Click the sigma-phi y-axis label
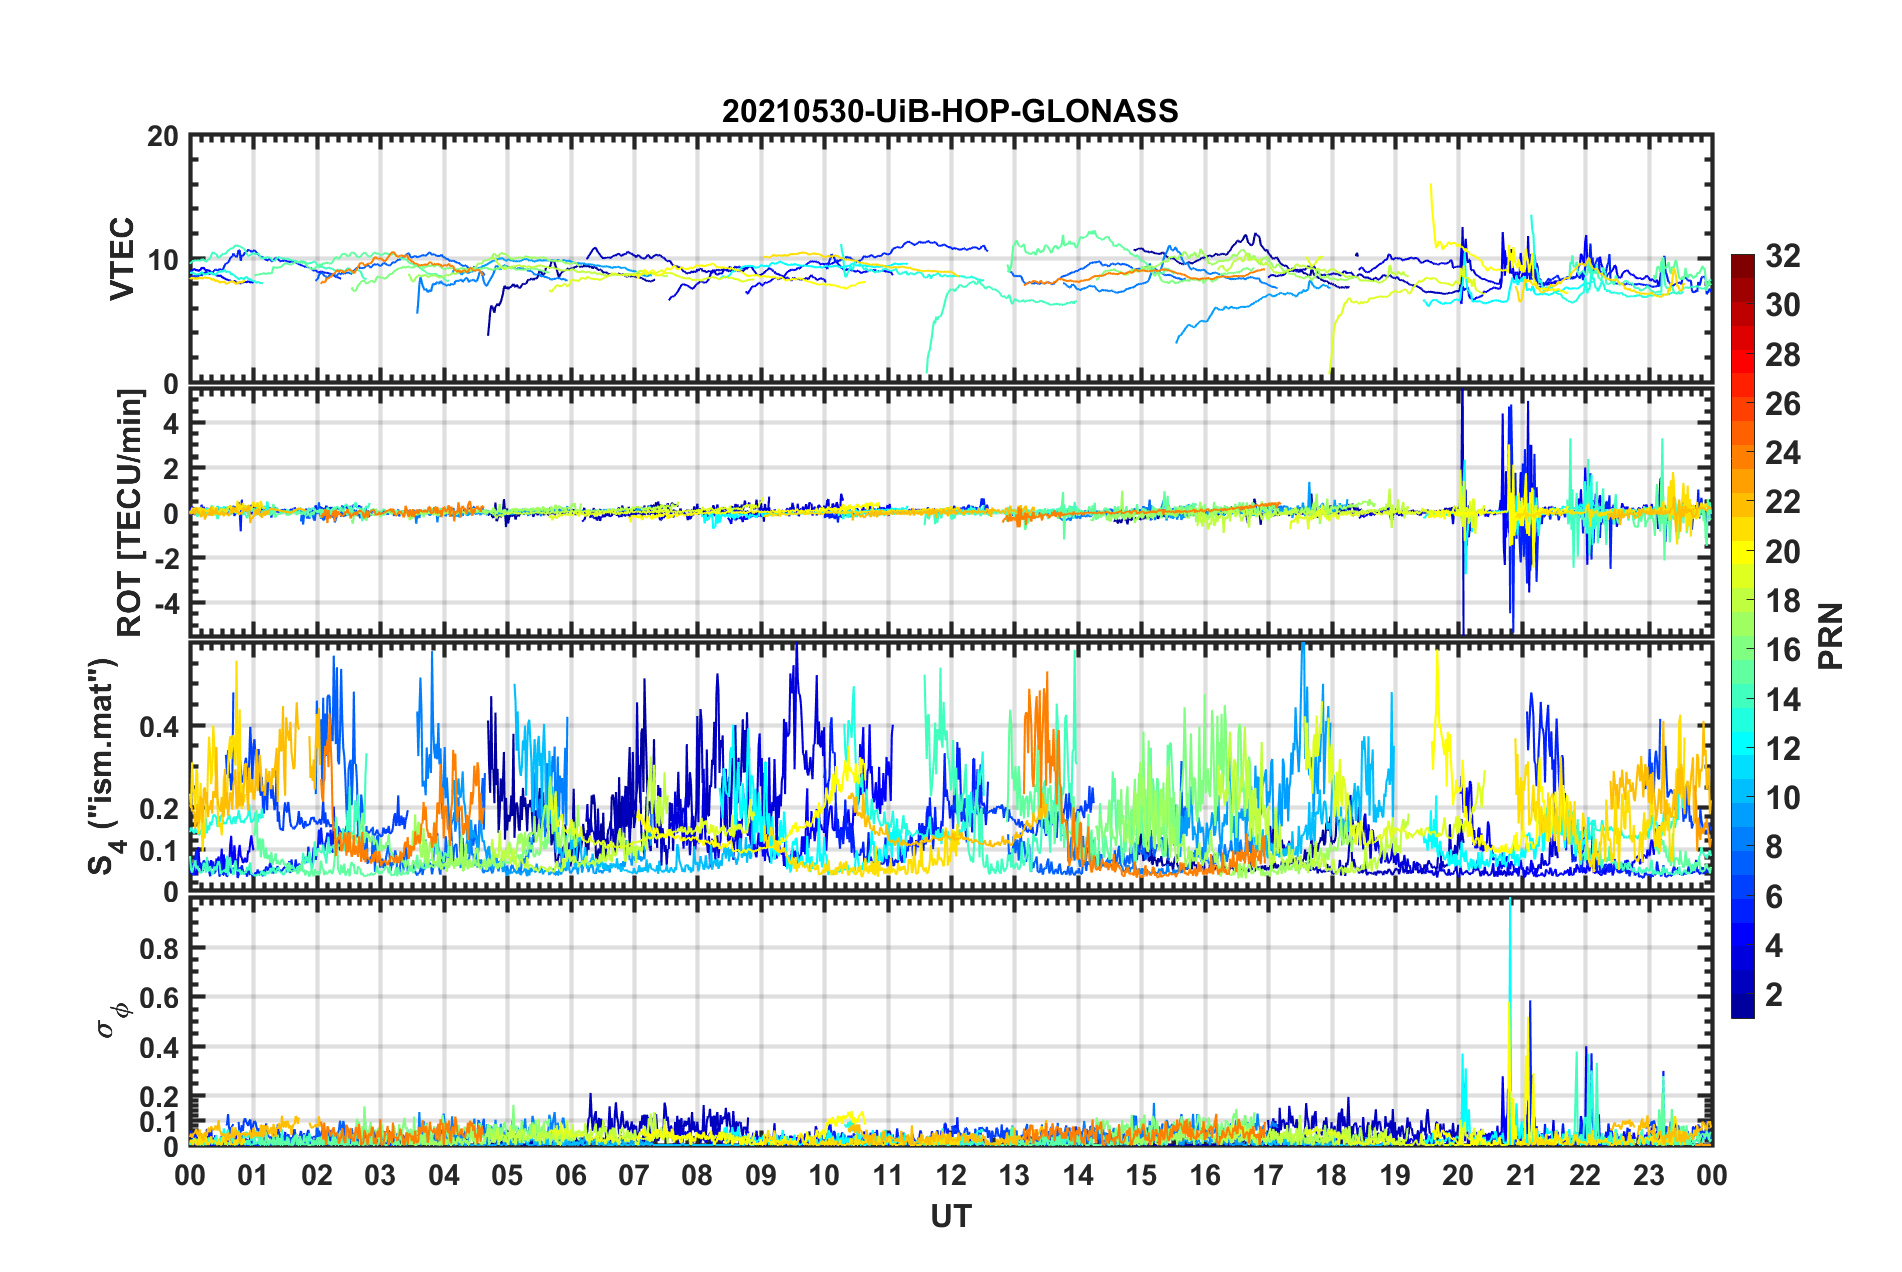The image size is (1902, 1272). pos(112,1020)
